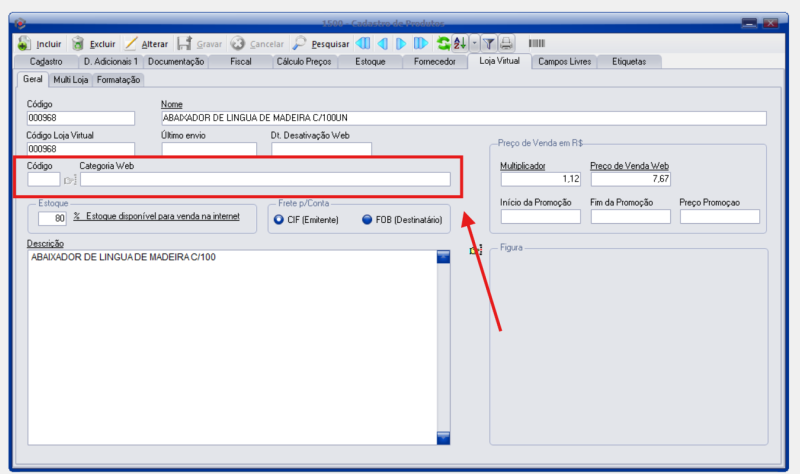Image resolution: width=800 pixels, height=474 pixels.
Task: Click the Alterar pencil icon
Action: 131,44
